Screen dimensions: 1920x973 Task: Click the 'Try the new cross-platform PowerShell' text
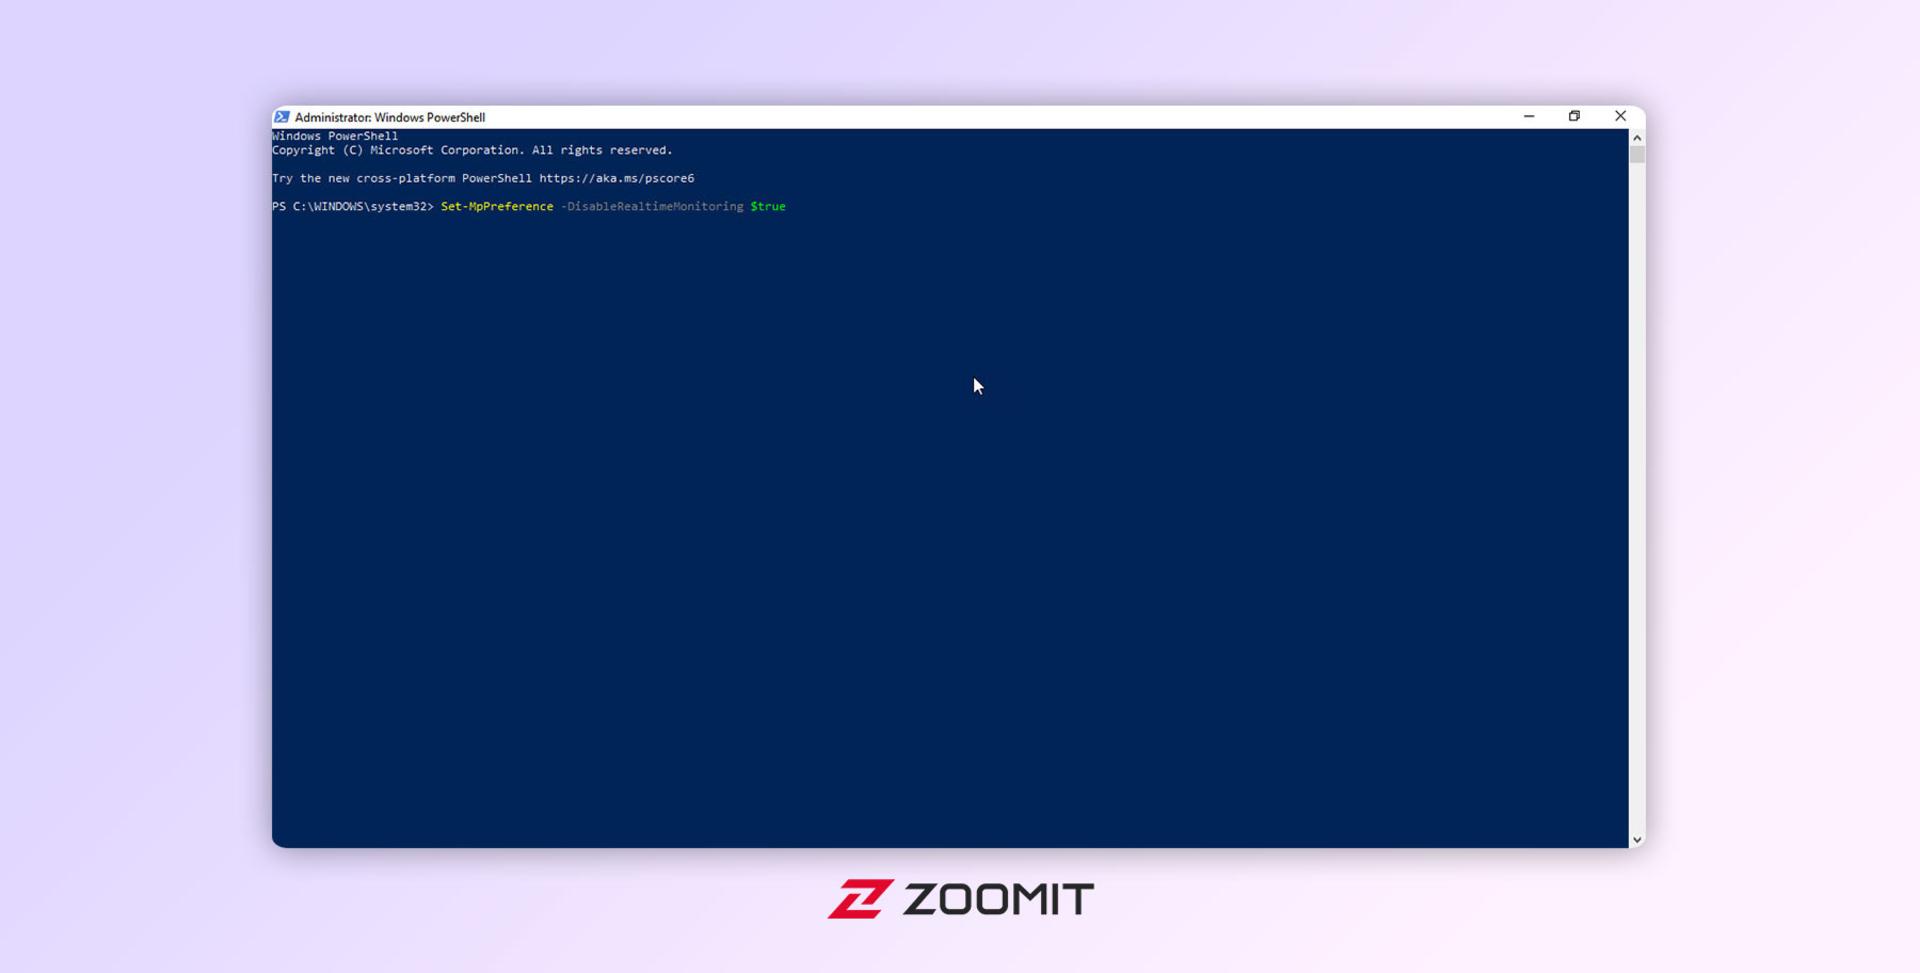(402, 178)
